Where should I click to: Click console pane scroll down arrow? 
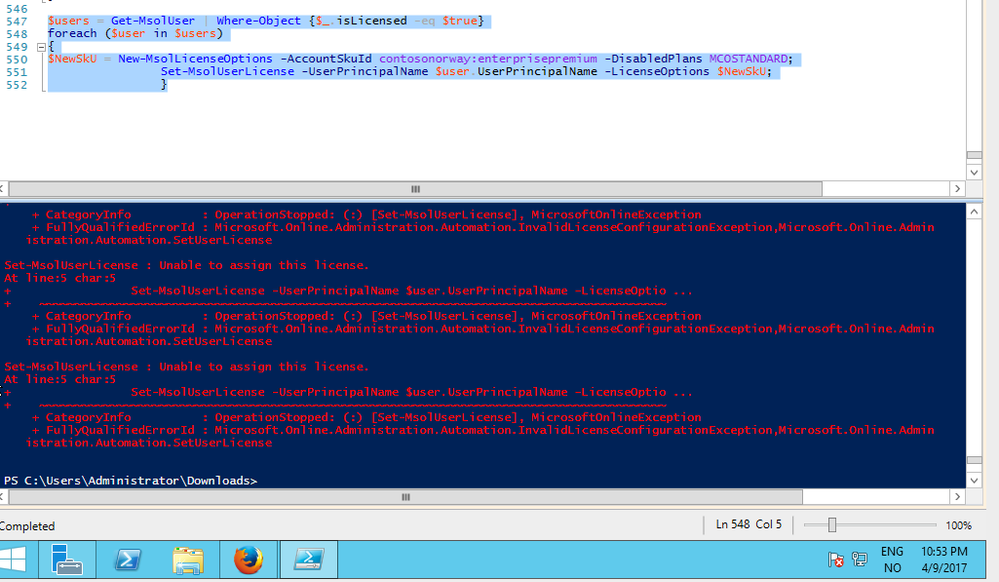(974, 481)
